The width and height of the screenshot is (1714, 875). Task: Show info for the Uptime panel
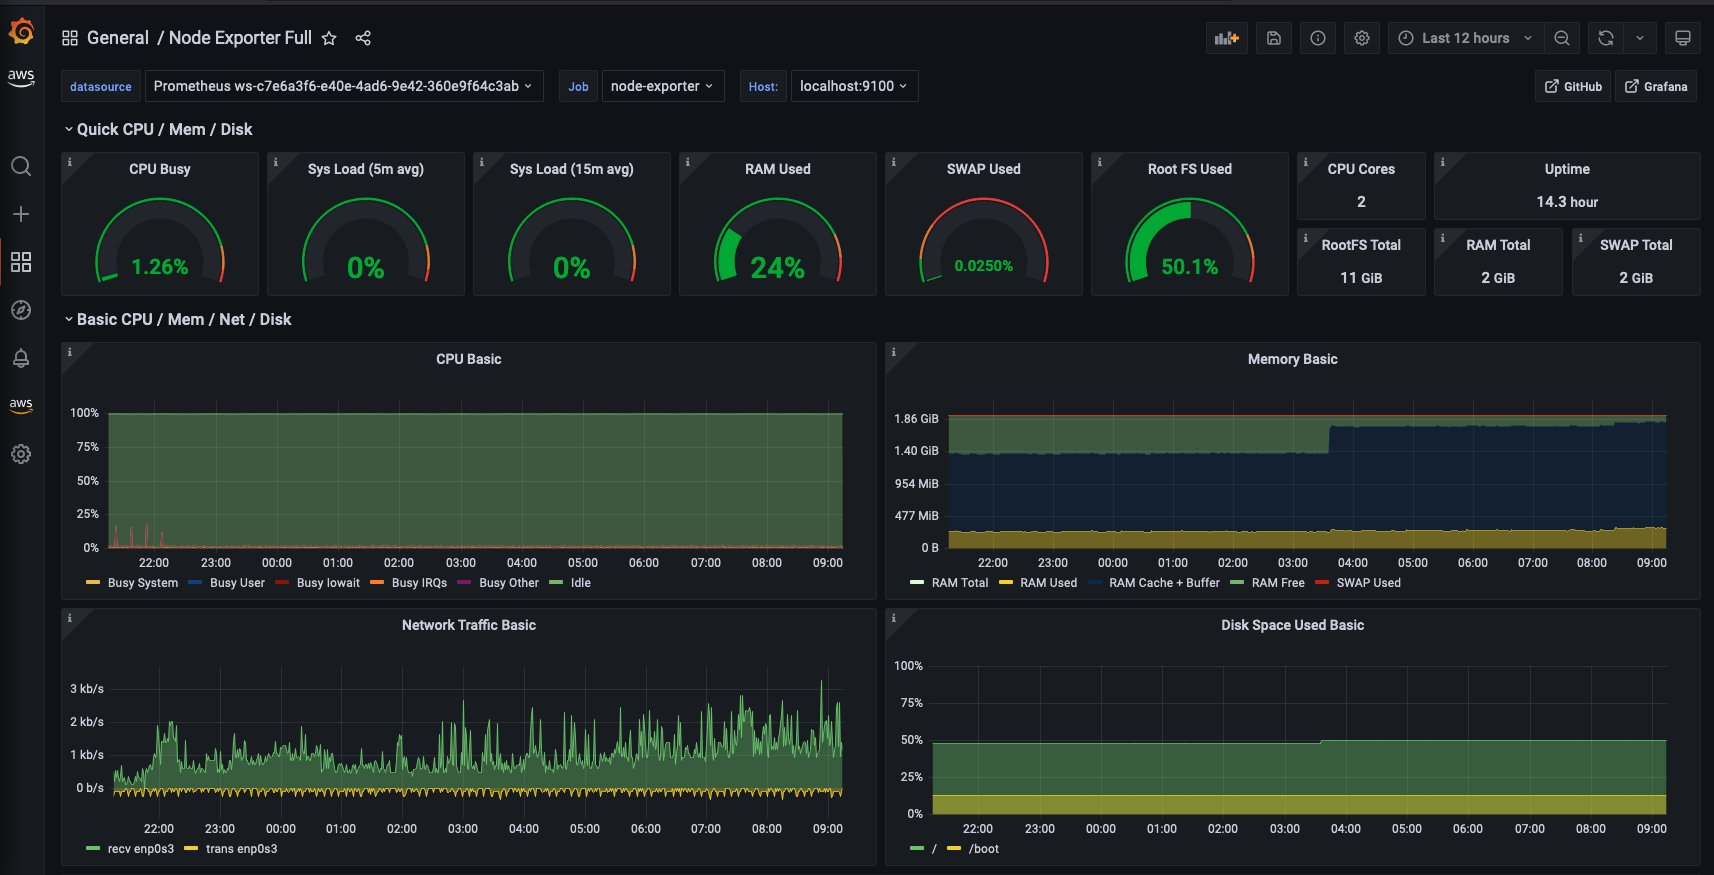click(1443, 161)
